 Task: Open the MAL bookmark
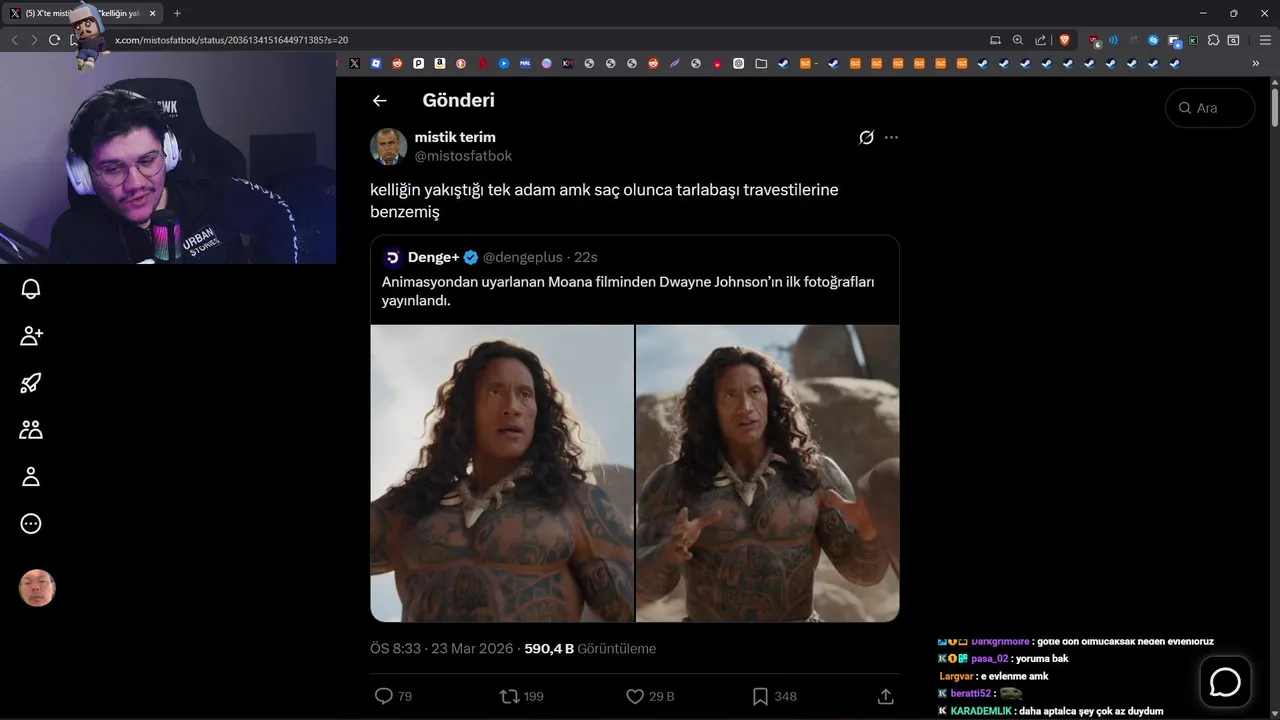(x=525, y=63)
